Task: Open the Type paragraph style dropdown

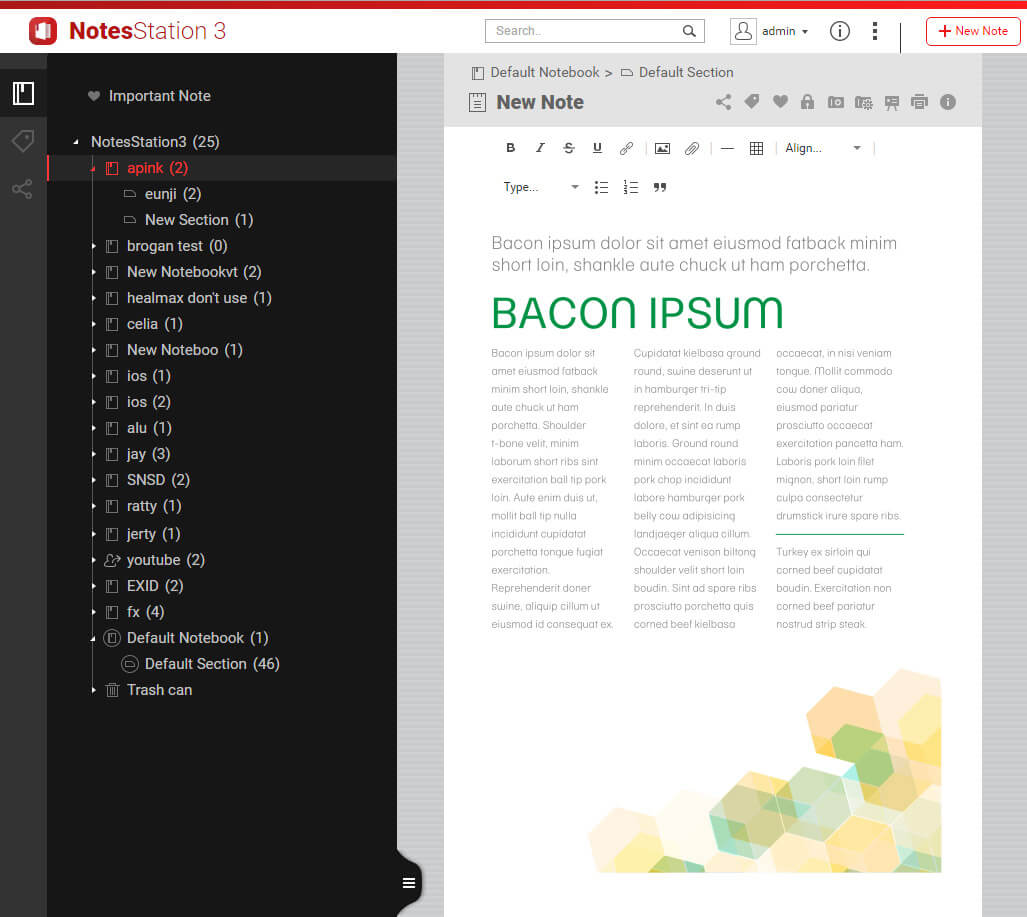Action: coord(541,187)
